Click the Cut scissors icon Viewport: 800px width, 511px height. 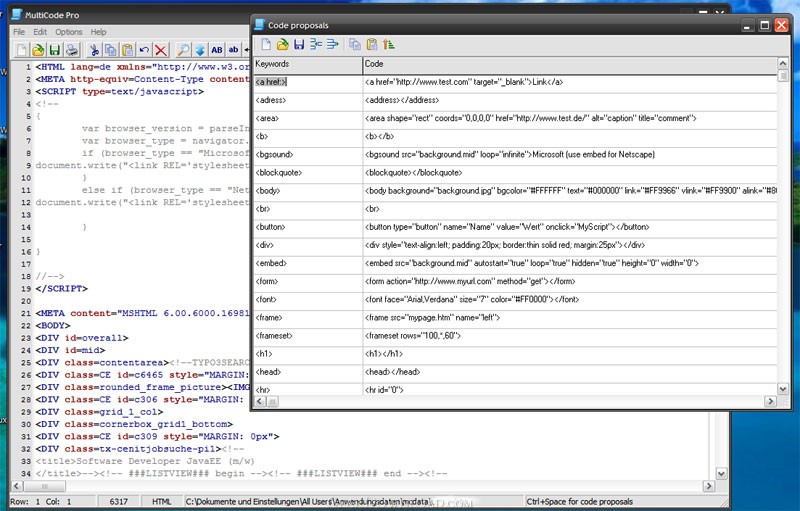click(x=94, y=50)
